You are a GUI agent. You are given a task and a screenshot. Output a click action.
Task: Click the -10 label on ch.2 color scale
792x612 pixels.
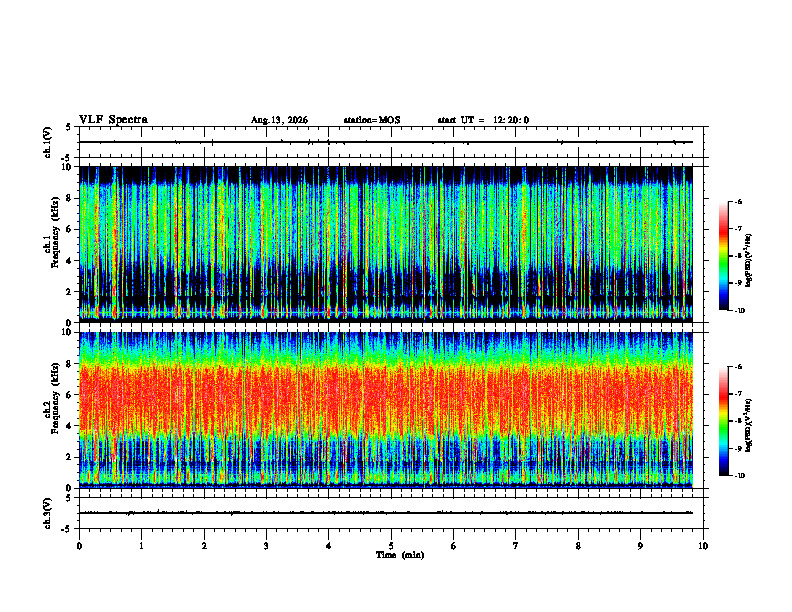739,476
